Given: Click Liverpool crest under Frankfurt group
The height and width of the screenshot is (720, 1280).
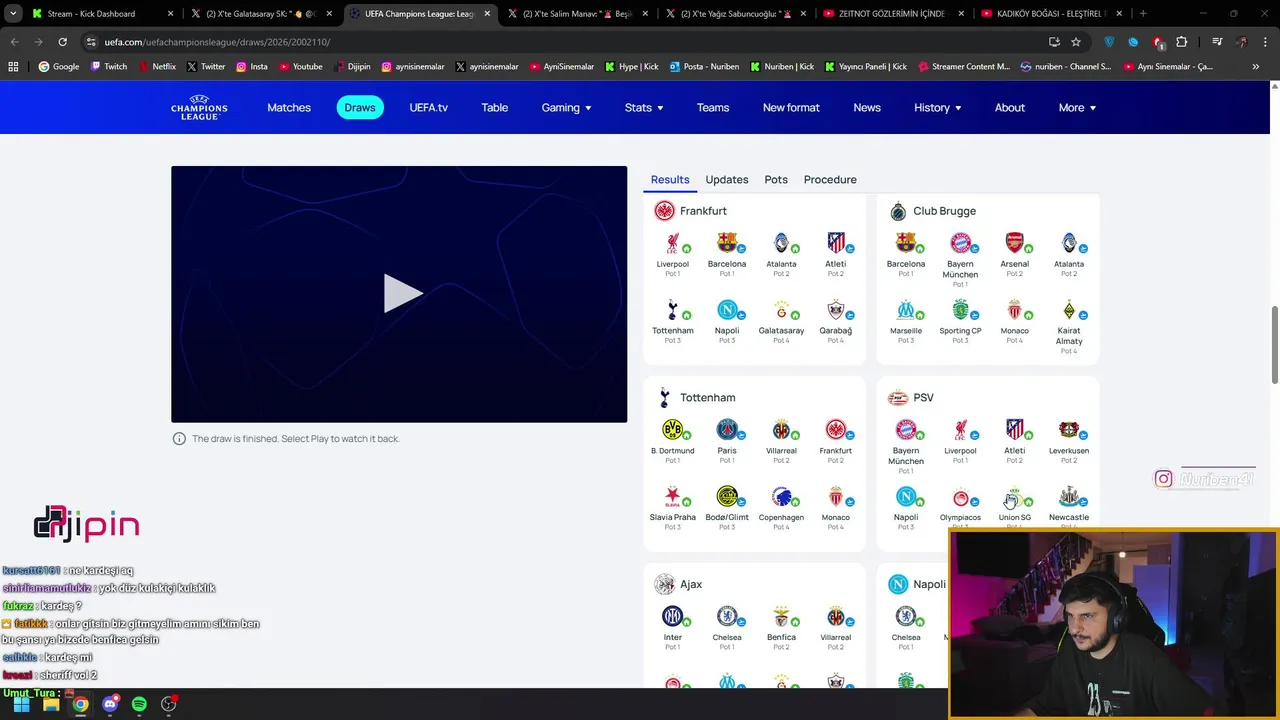Looking at the screenshot, I should (673, 243).
